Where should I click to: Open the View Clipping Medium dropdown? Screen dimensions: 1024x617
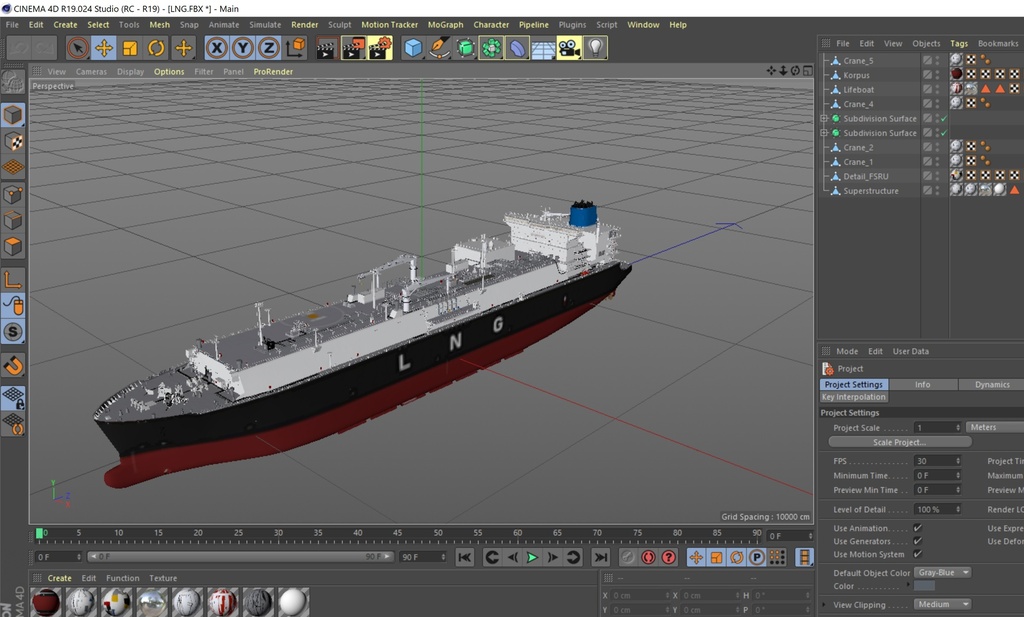pyautogui.click(x=942, y=604)
